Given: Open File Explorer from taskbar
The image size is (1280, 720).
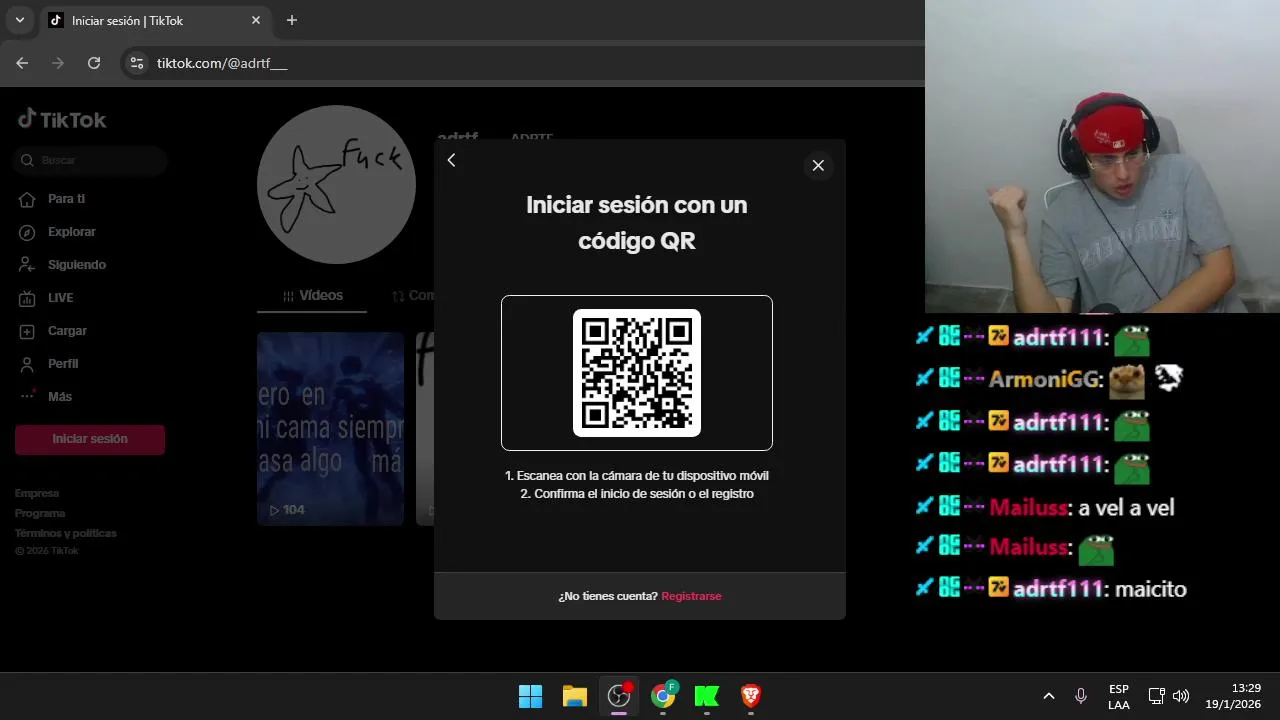Looking at the screenshot, I should tap(574, 696).
